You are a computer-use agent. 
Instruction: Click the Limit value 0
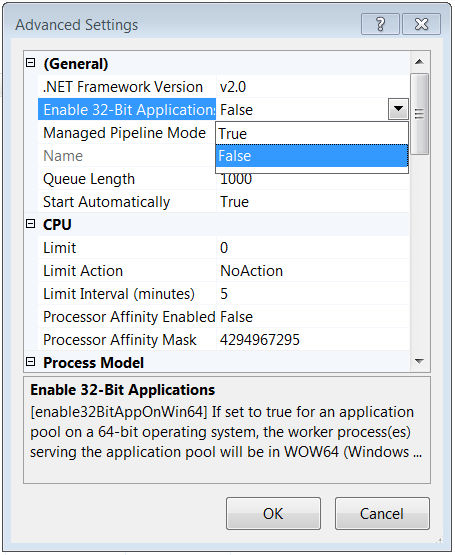(x=312, y=248)
